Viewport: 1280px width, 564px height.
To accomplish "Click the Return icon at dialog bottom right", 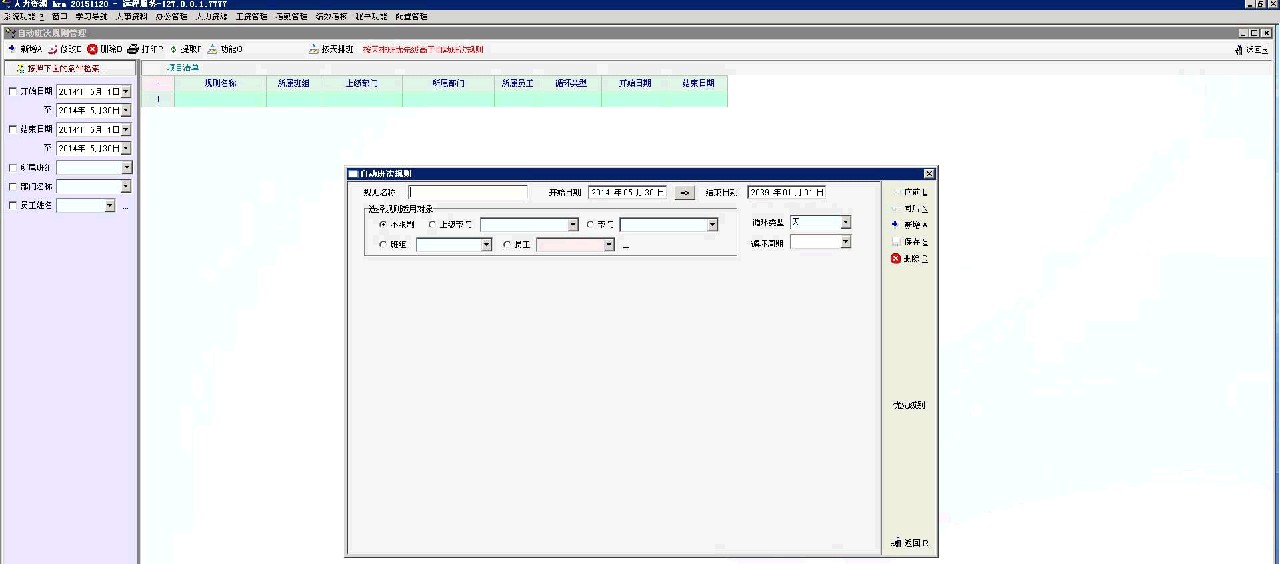I will 896,544.
